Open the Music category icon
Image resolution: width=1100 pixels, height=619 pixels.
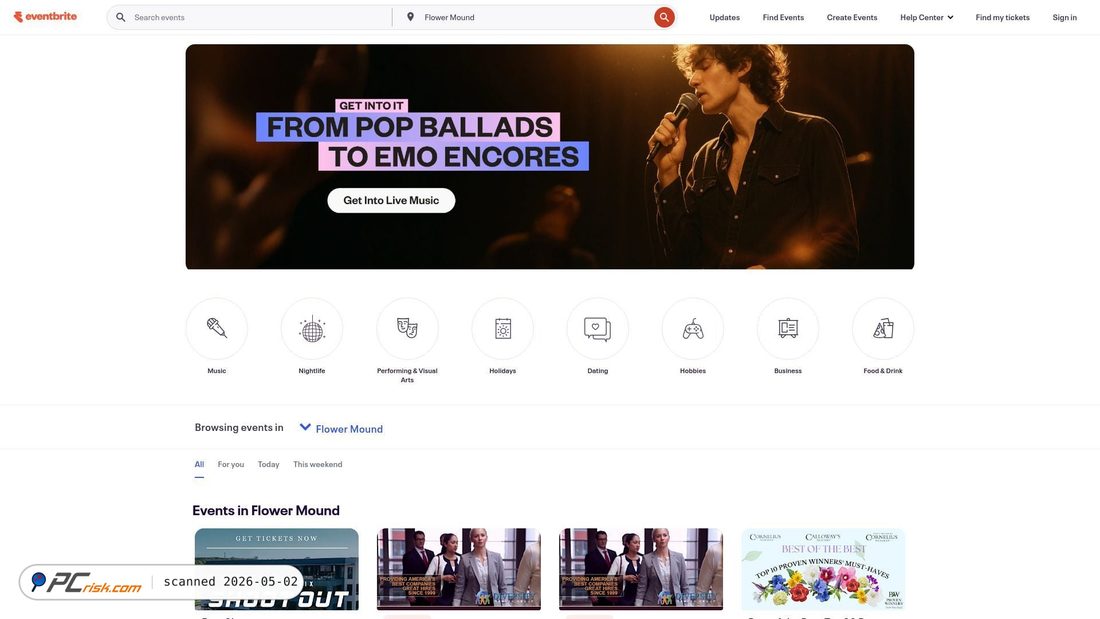point(217,328)
